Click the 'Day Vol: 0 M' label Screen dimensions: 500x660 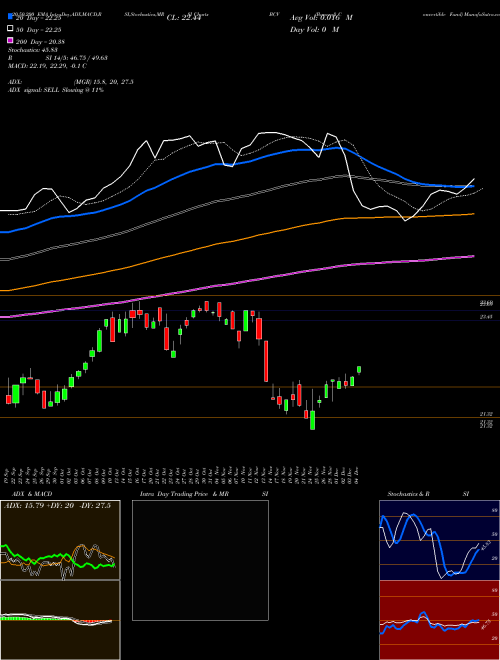click(x=314, y=29)
